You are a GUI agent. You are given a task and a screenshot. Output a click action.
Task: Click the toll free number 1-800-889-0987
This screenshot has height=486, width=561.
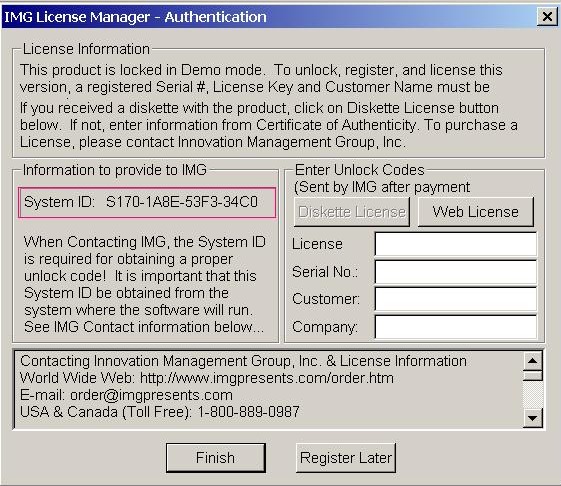pyautogui.click(x=248, y=412)
